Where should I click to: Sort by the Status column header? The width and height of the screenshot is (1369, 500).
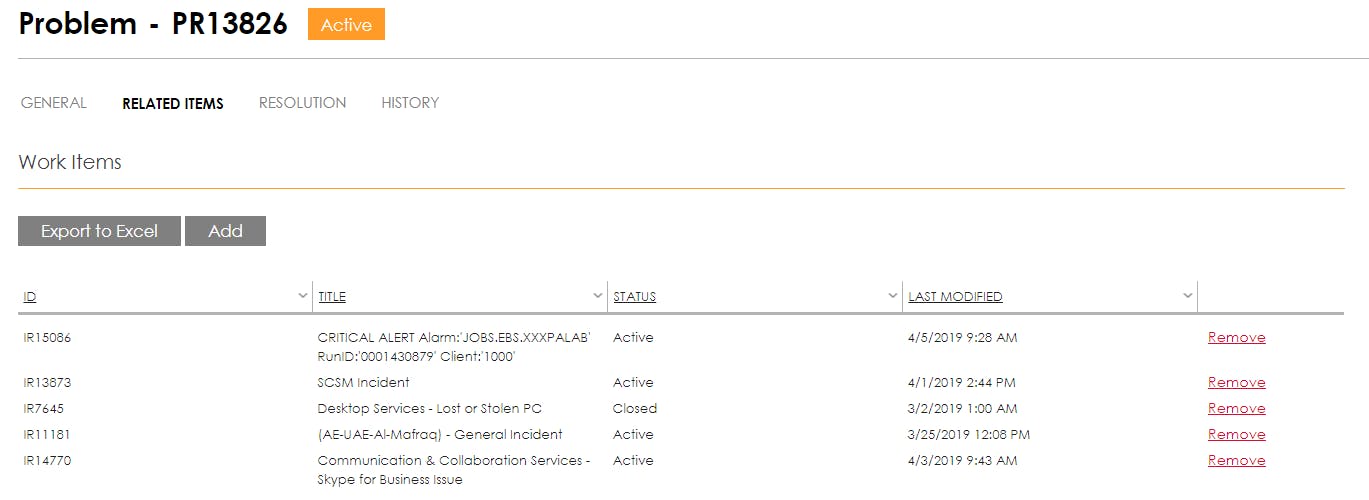click(x=635, y=297)
